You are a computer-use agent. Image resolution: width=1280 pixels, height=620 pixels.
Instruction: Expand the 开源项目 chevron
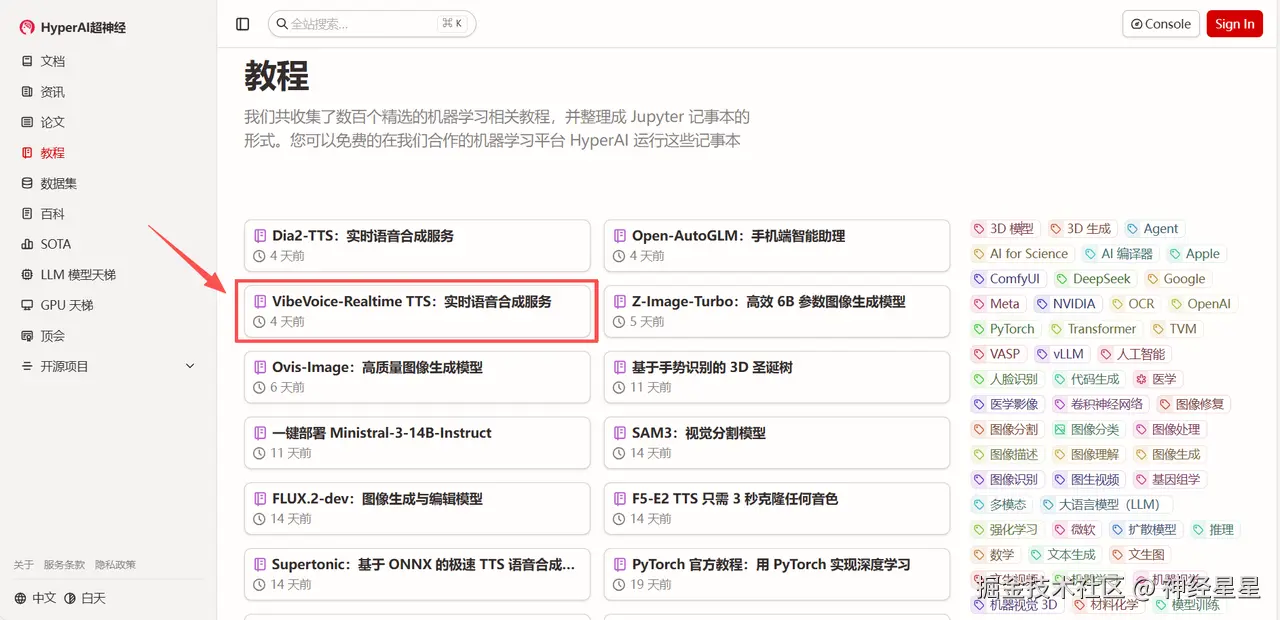click(190, 367)
